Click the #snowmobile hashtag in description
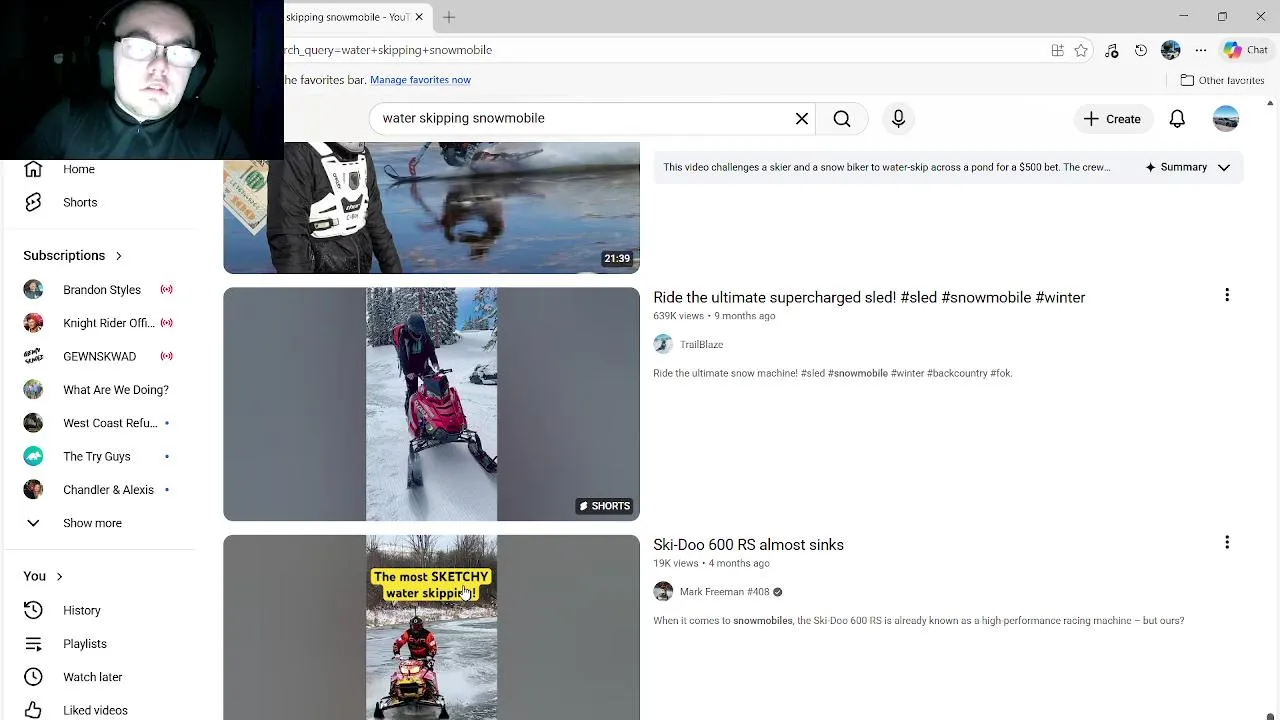This screenshot has height=720, width=1280. tap(857, 373)
